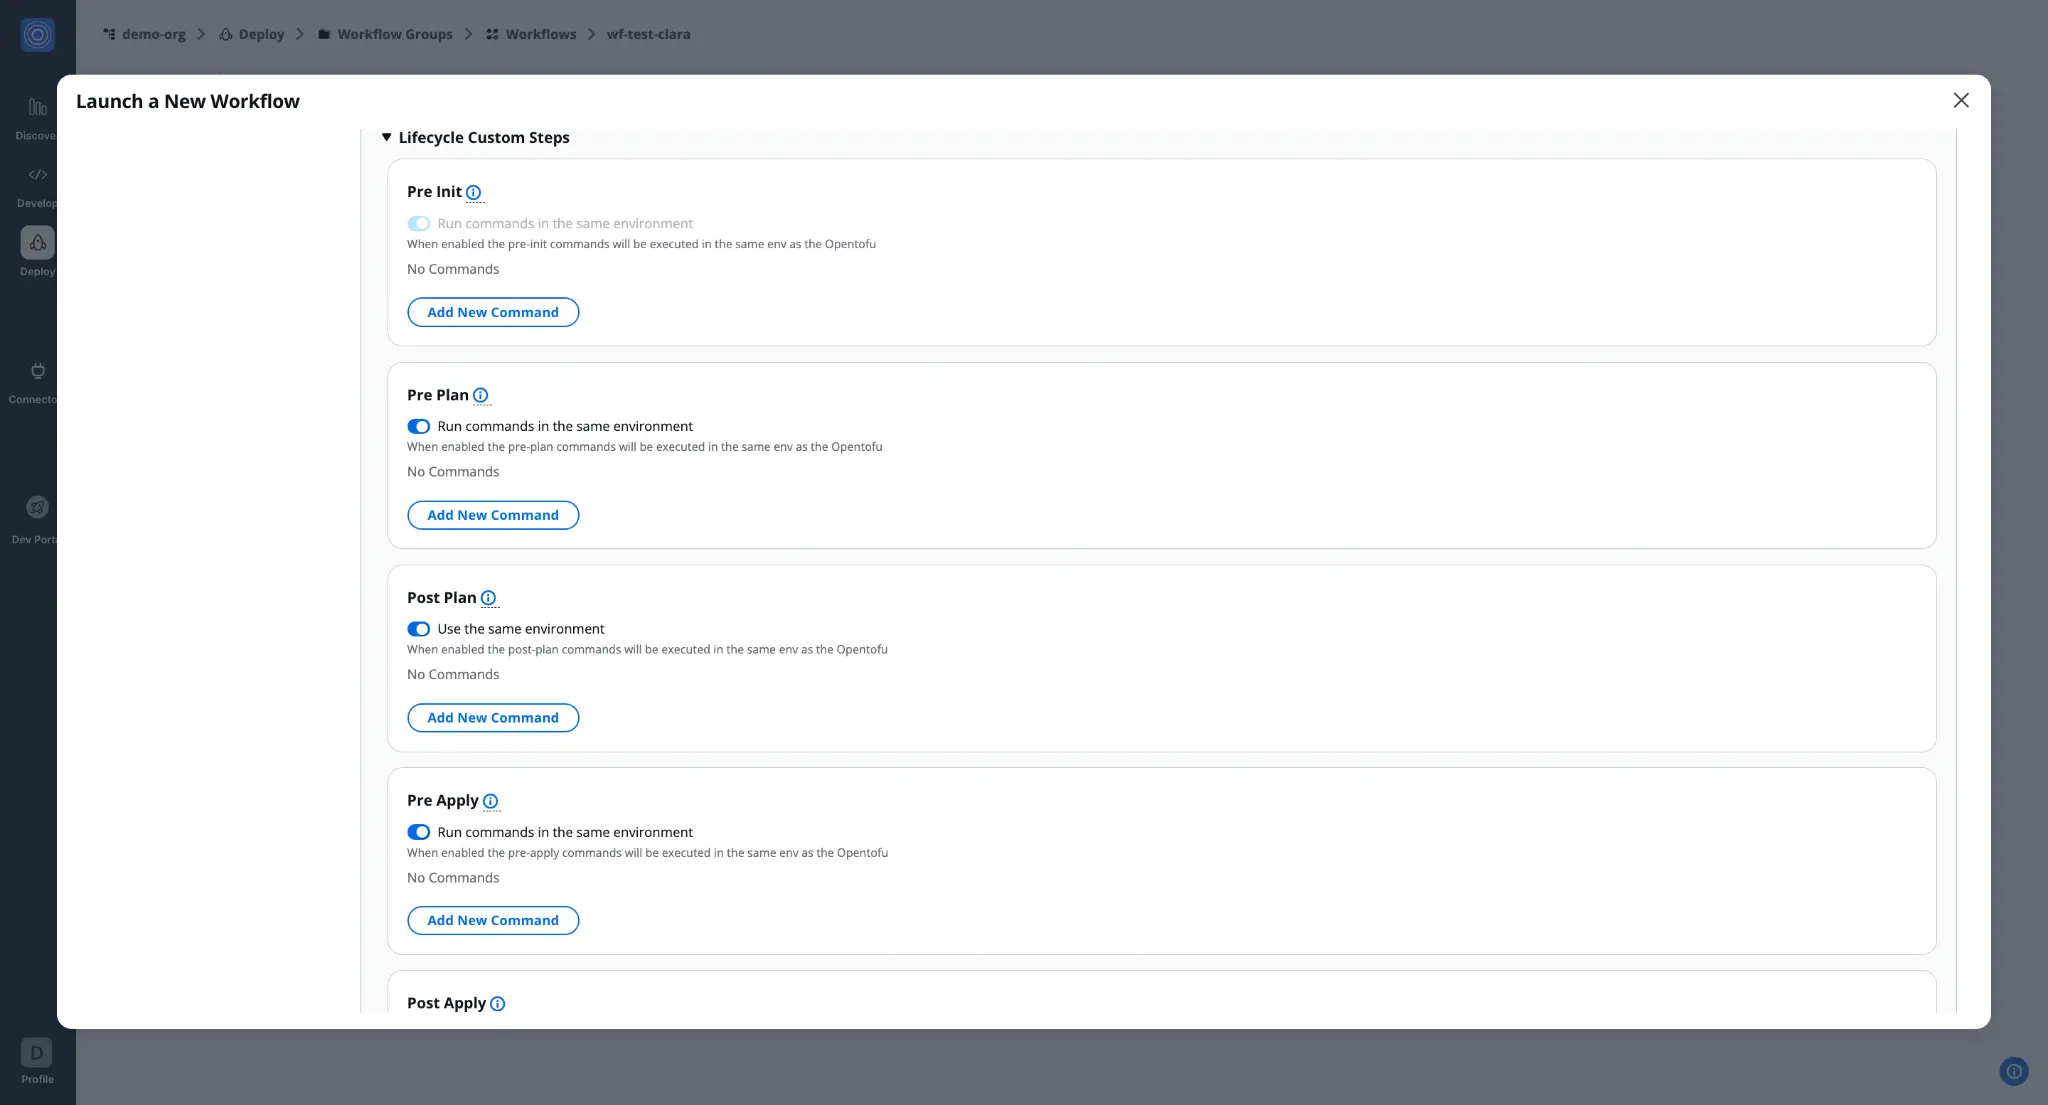Click the Pre Init info icon
The width and height of the screenshot is (2048, 1105).
coord(473,192)
